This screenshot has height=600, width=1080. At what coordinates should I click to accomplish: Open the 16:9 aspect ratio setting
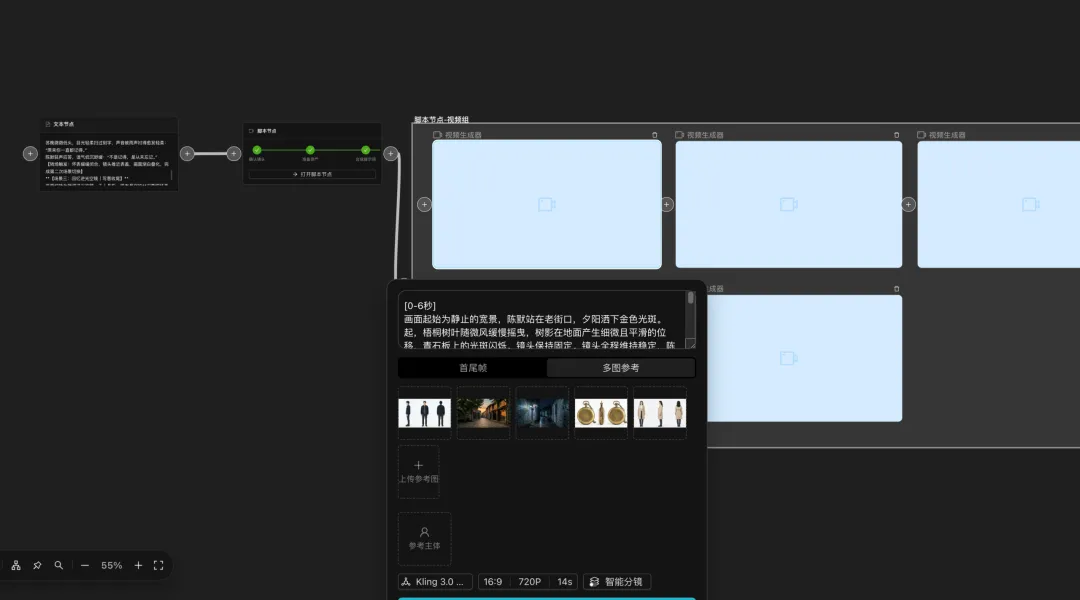(x=493, y=581)
